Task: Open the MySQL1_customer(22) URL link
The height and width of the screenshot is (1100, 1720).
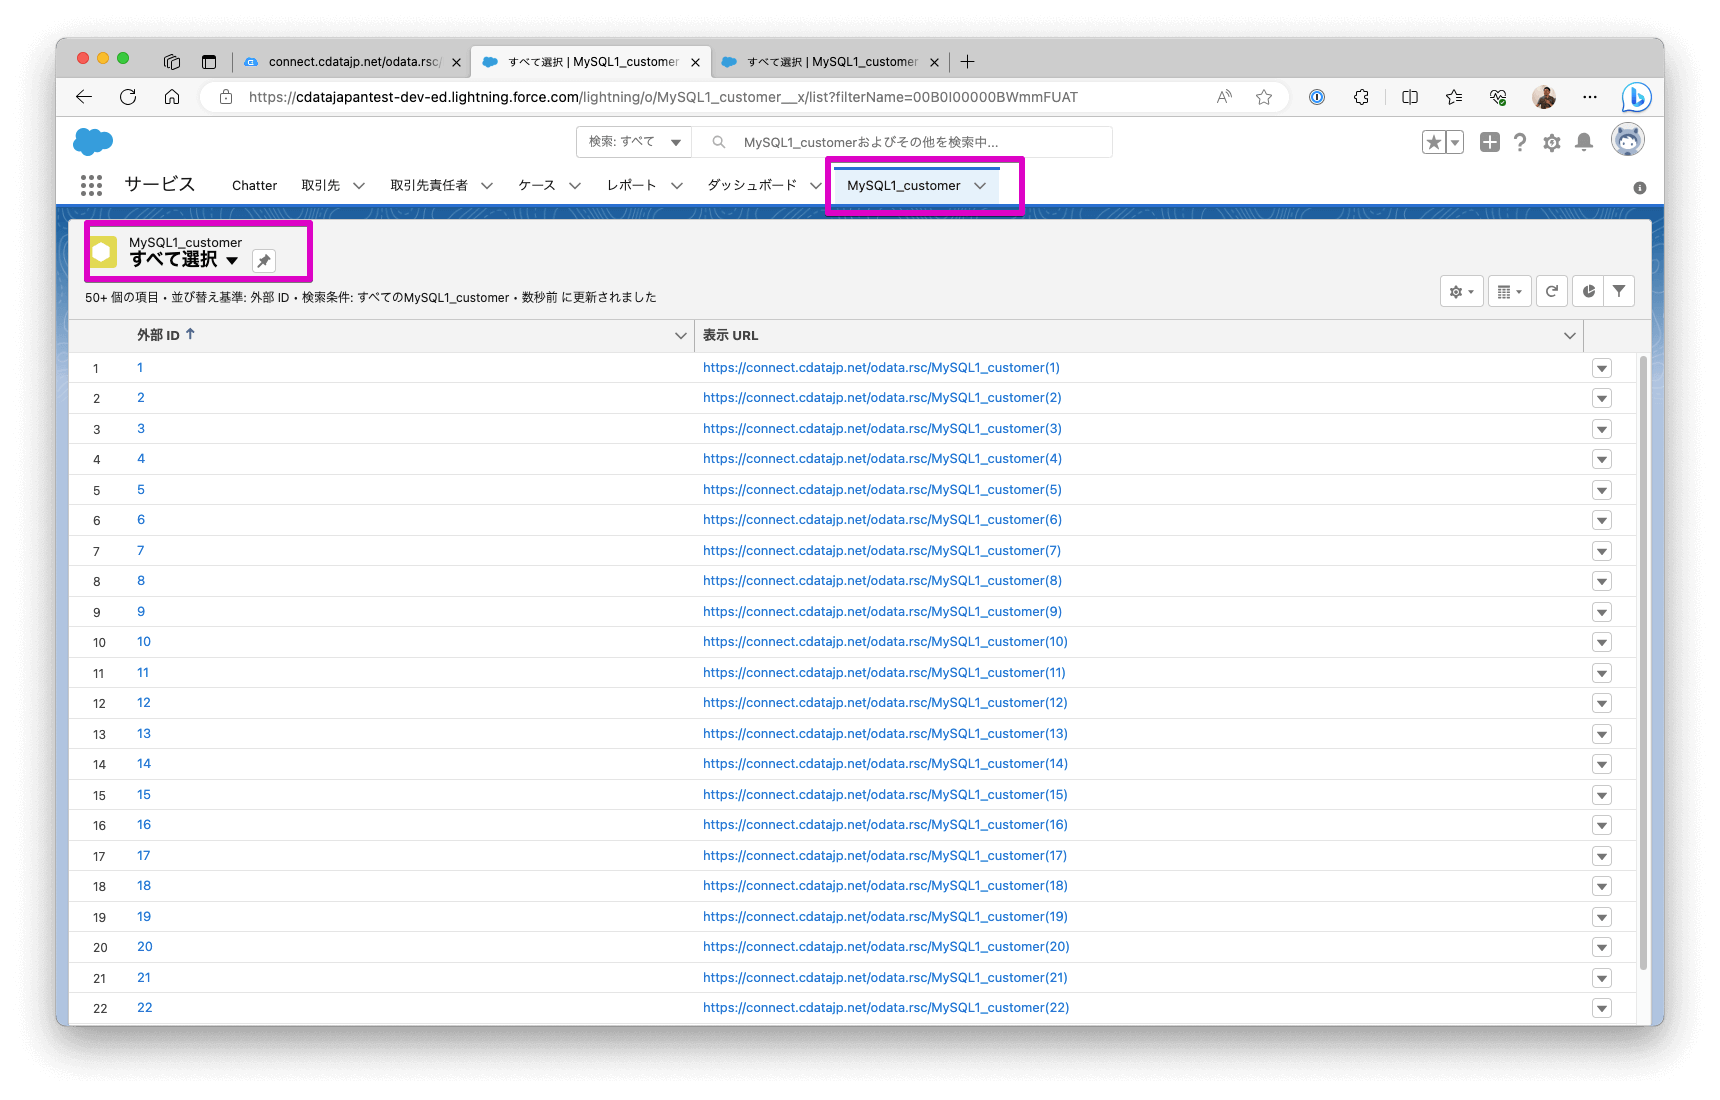Action: coord(886,1008)
